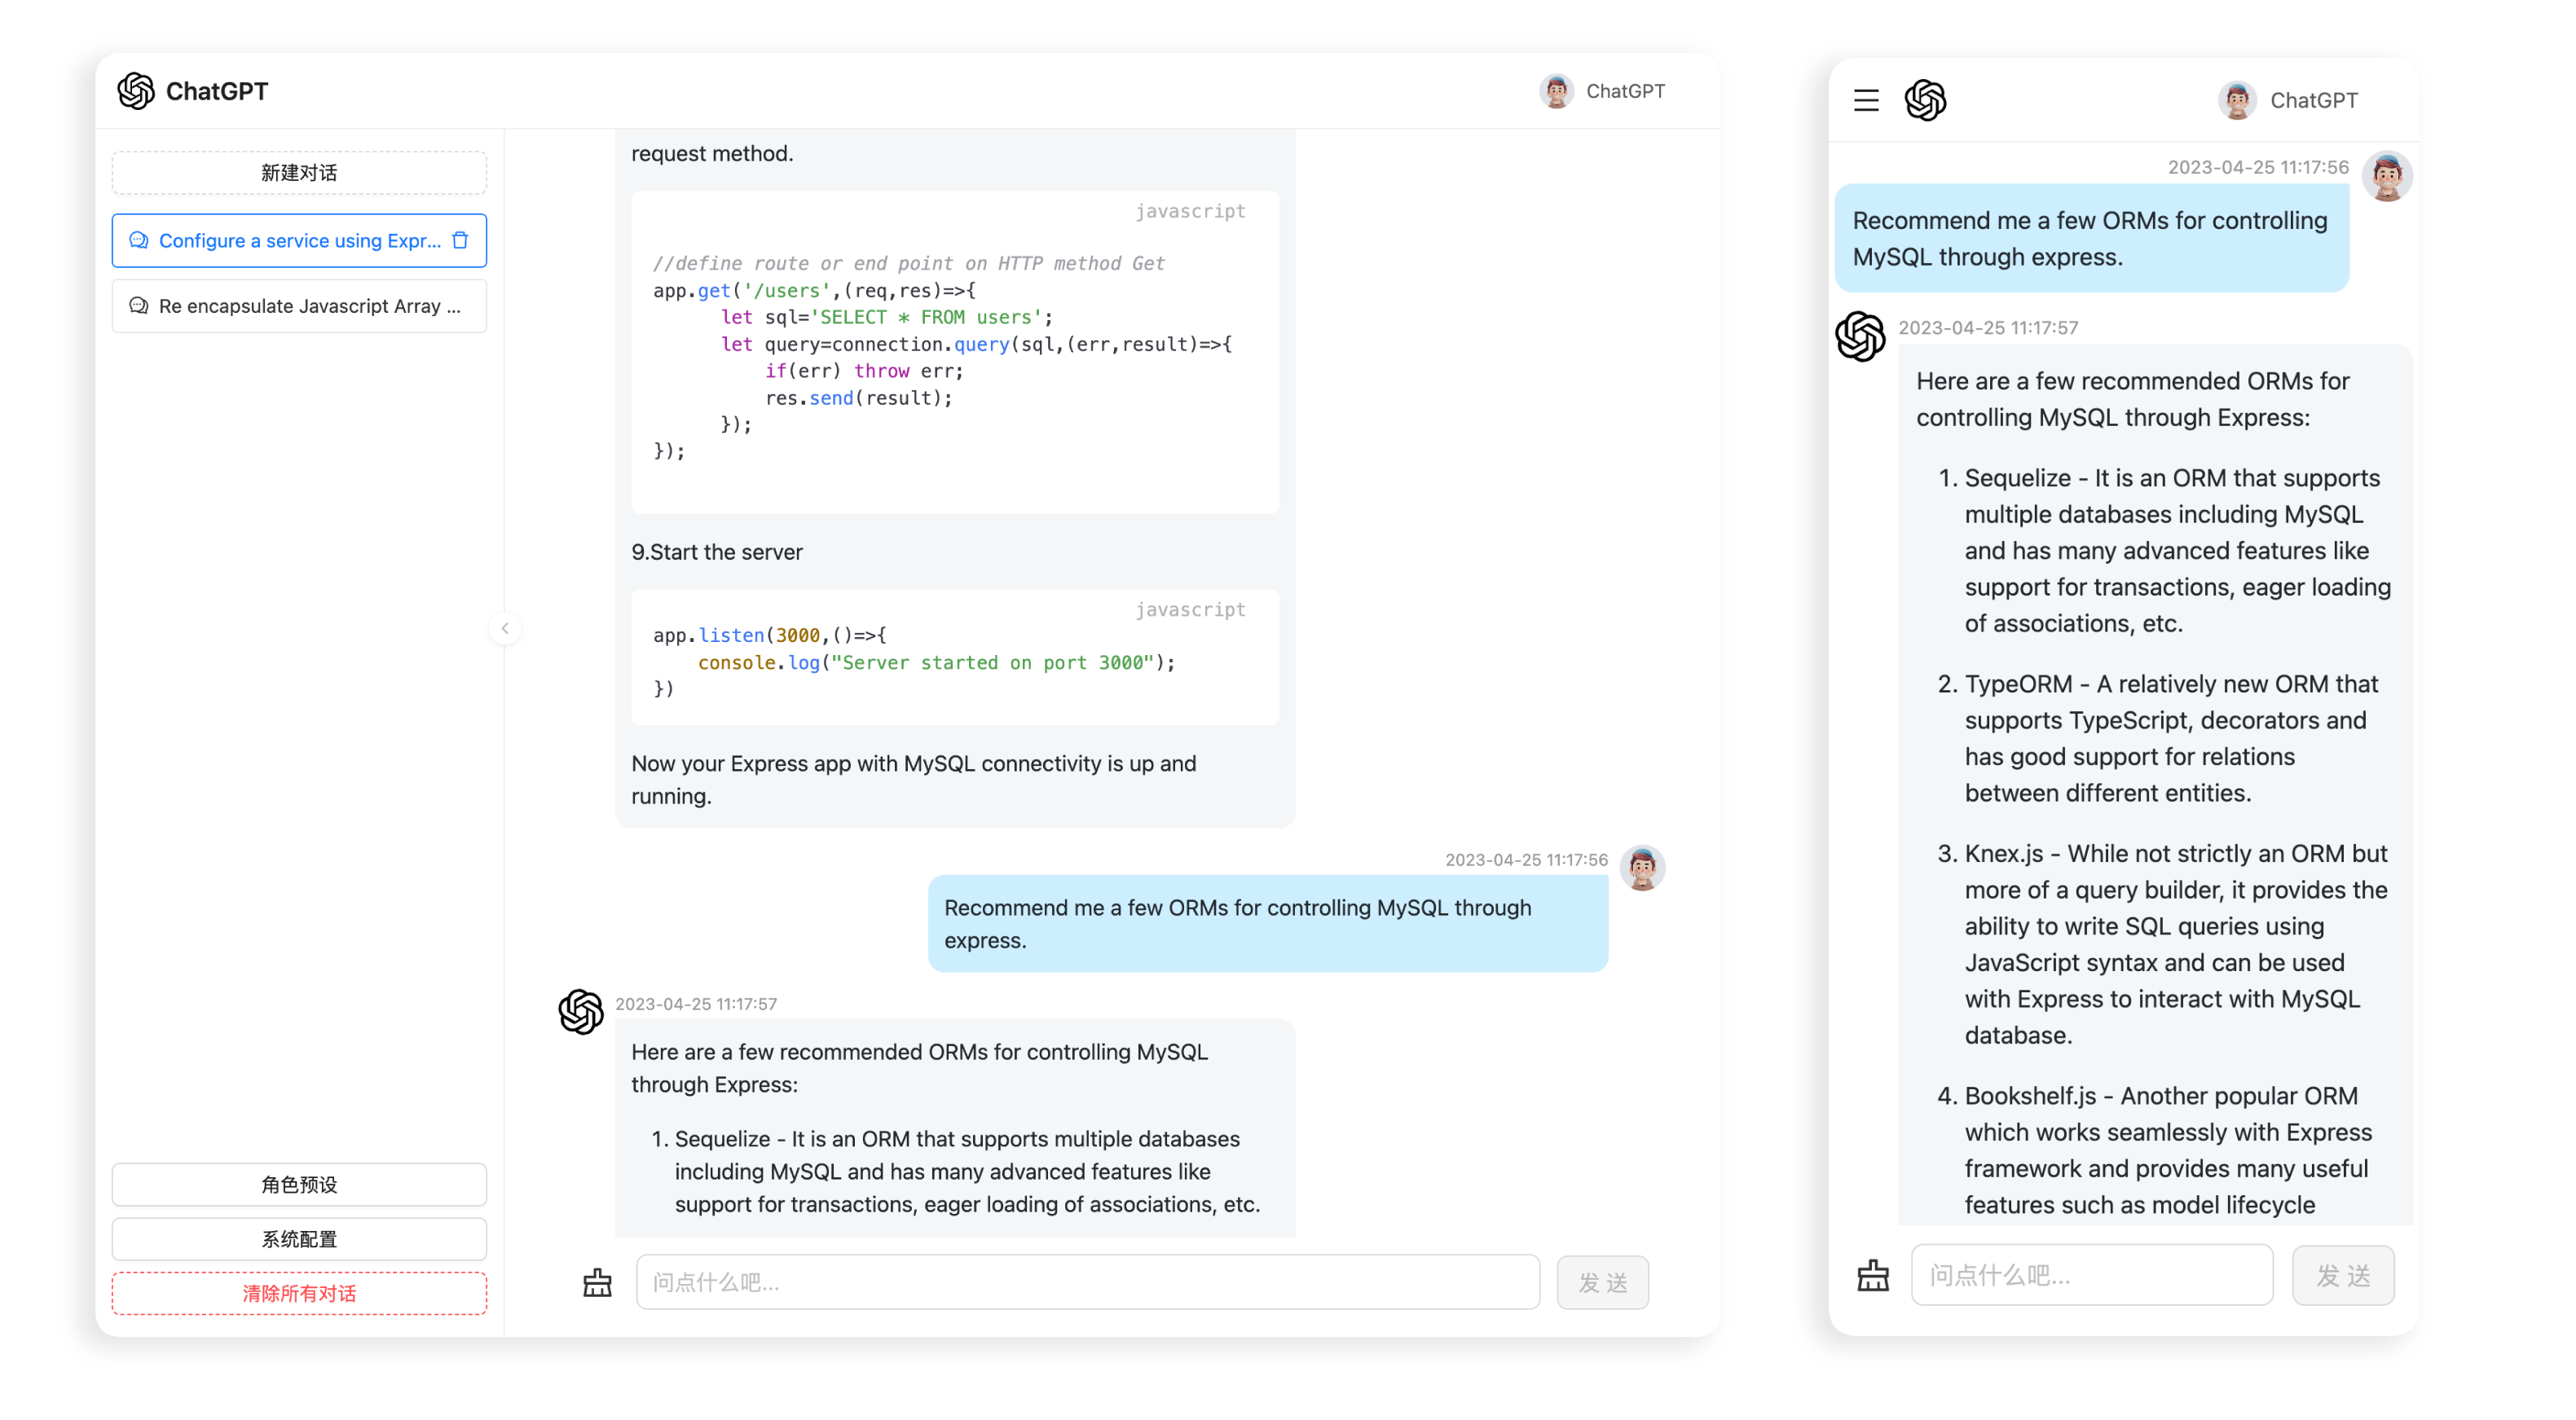The height and width of the screenshot is (1420, 2576).
Task: Open the 系统配置 system settings button
Action: coord(299,1238)
